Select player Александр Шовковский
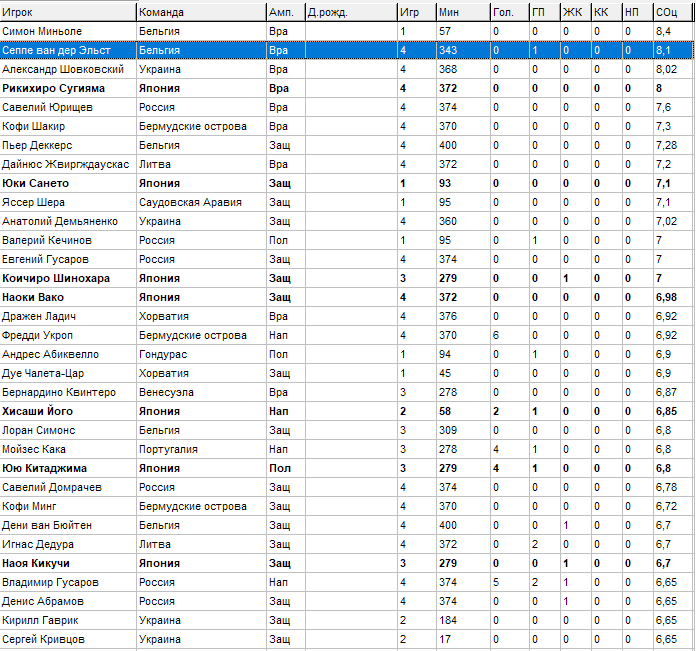This screenshot has height=651, width=696. click(63, 69)
